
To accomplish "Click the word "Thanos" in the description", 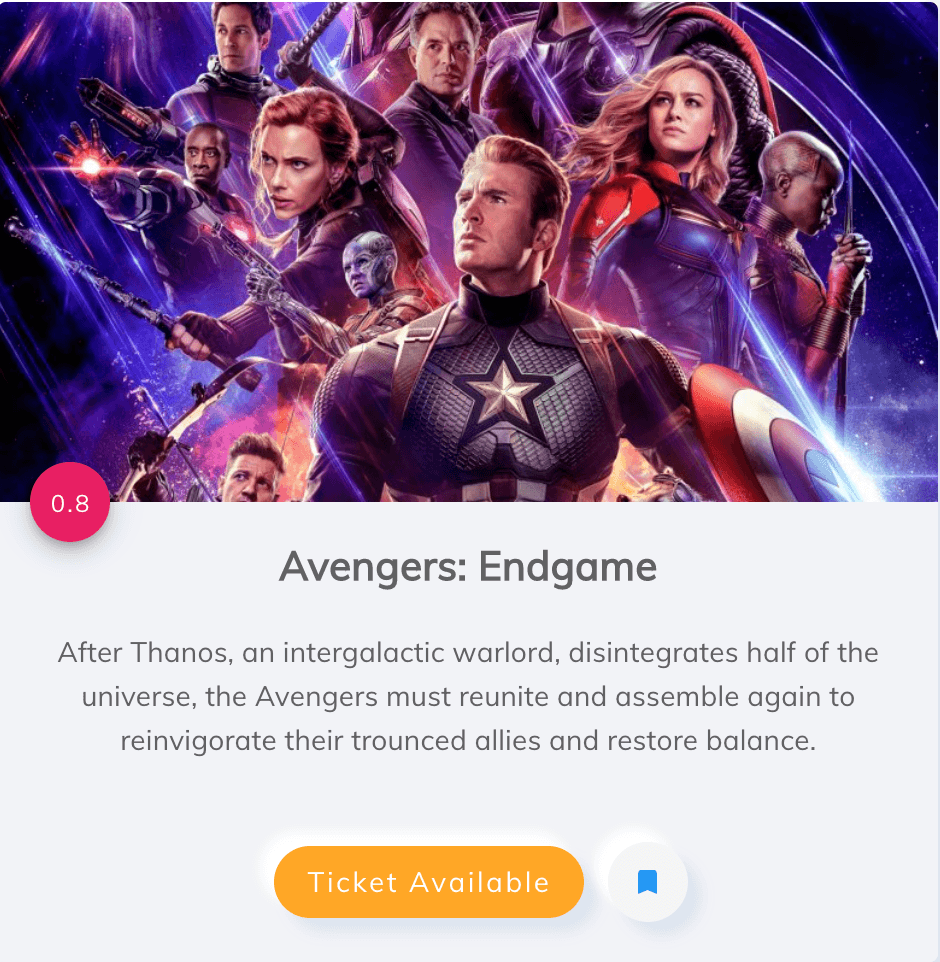I will [x=181, y=652].
